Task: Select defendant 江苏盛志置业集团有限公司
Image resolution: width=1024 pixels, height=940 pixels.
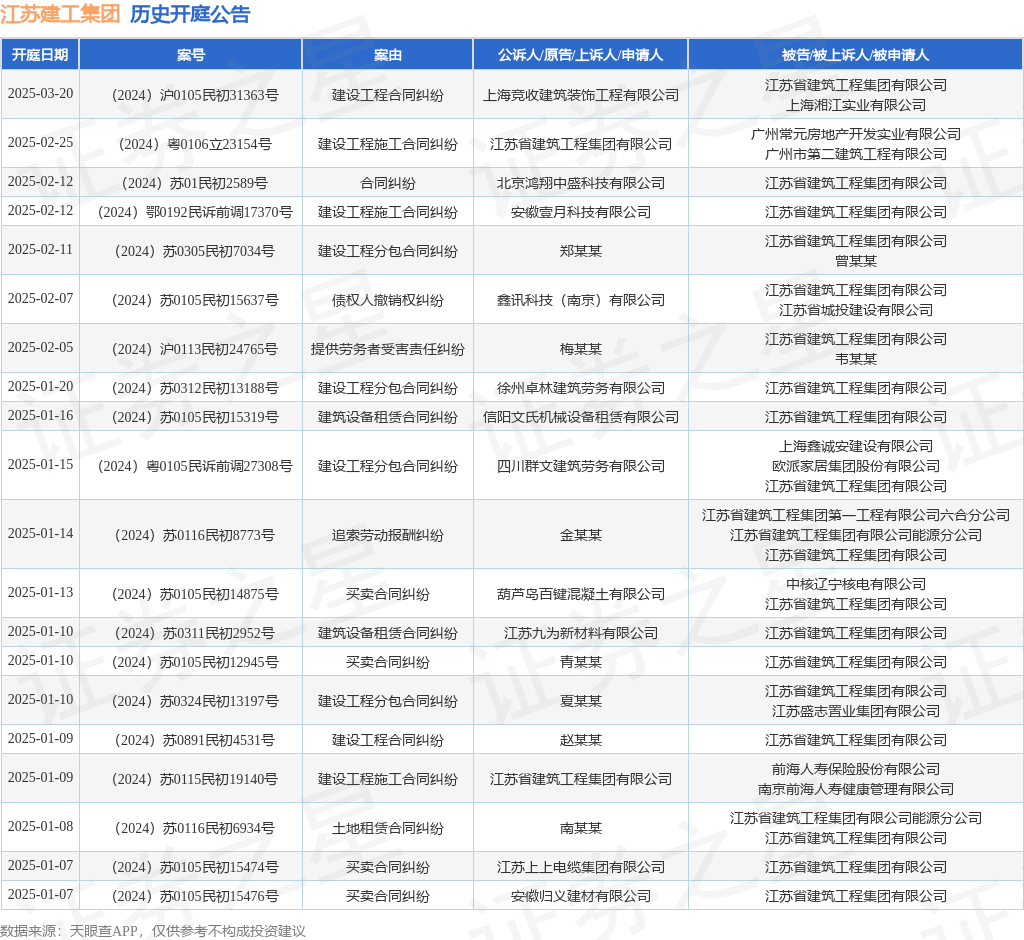Action: (x=856, y=711)
